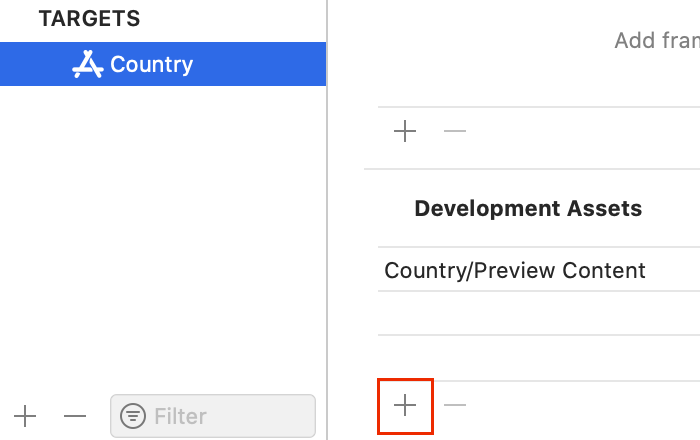Remove framework using the upper minus
Image resolution: width=700 pixels, height=440 pixels.
coord(455,131)
